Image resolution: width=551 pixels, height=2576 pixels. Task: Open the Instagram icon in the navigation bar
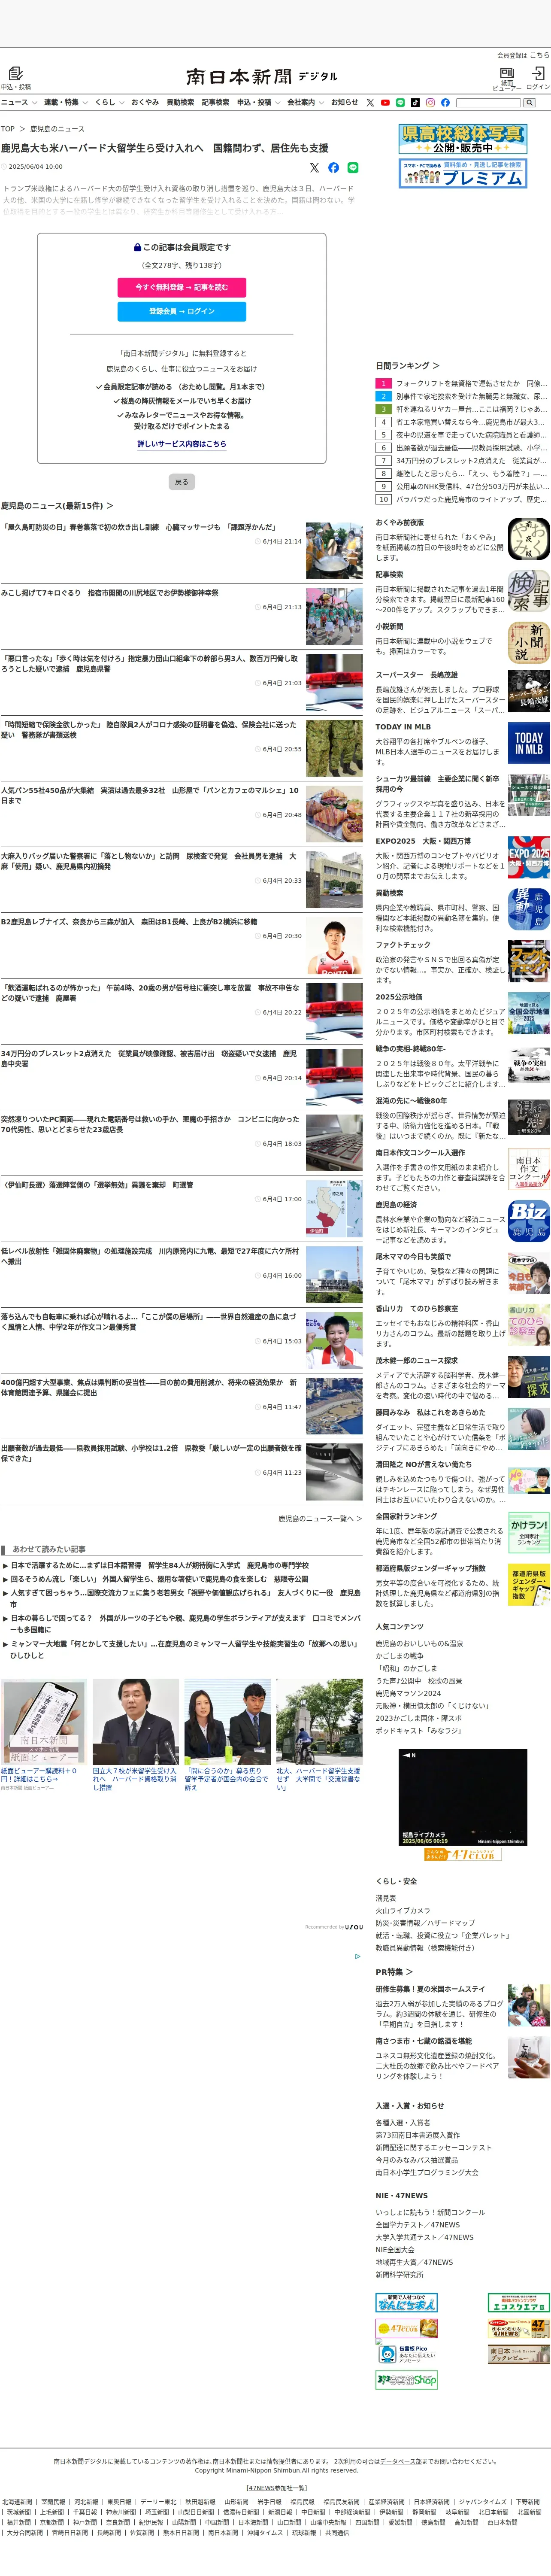click(x=430, y=102)
